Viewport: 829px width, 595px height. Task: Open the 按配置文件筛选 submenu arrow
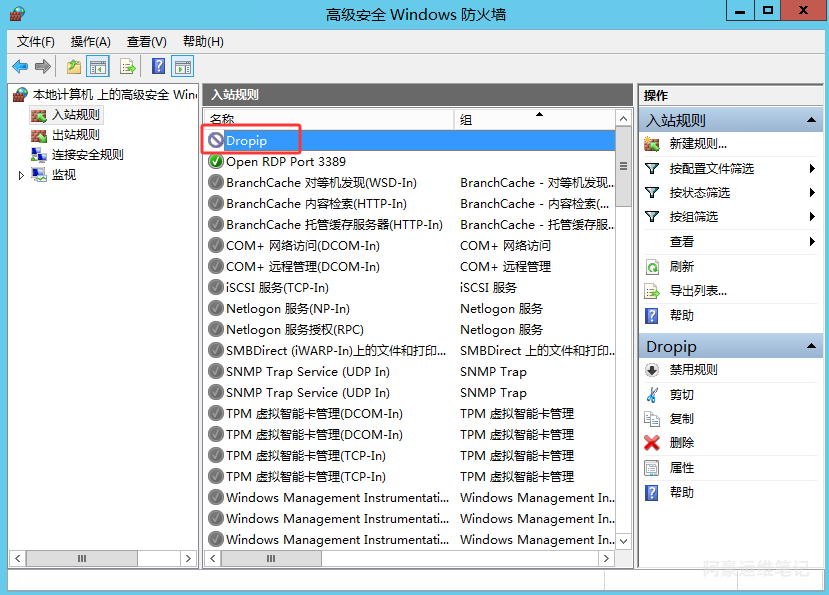pos(812,168)
